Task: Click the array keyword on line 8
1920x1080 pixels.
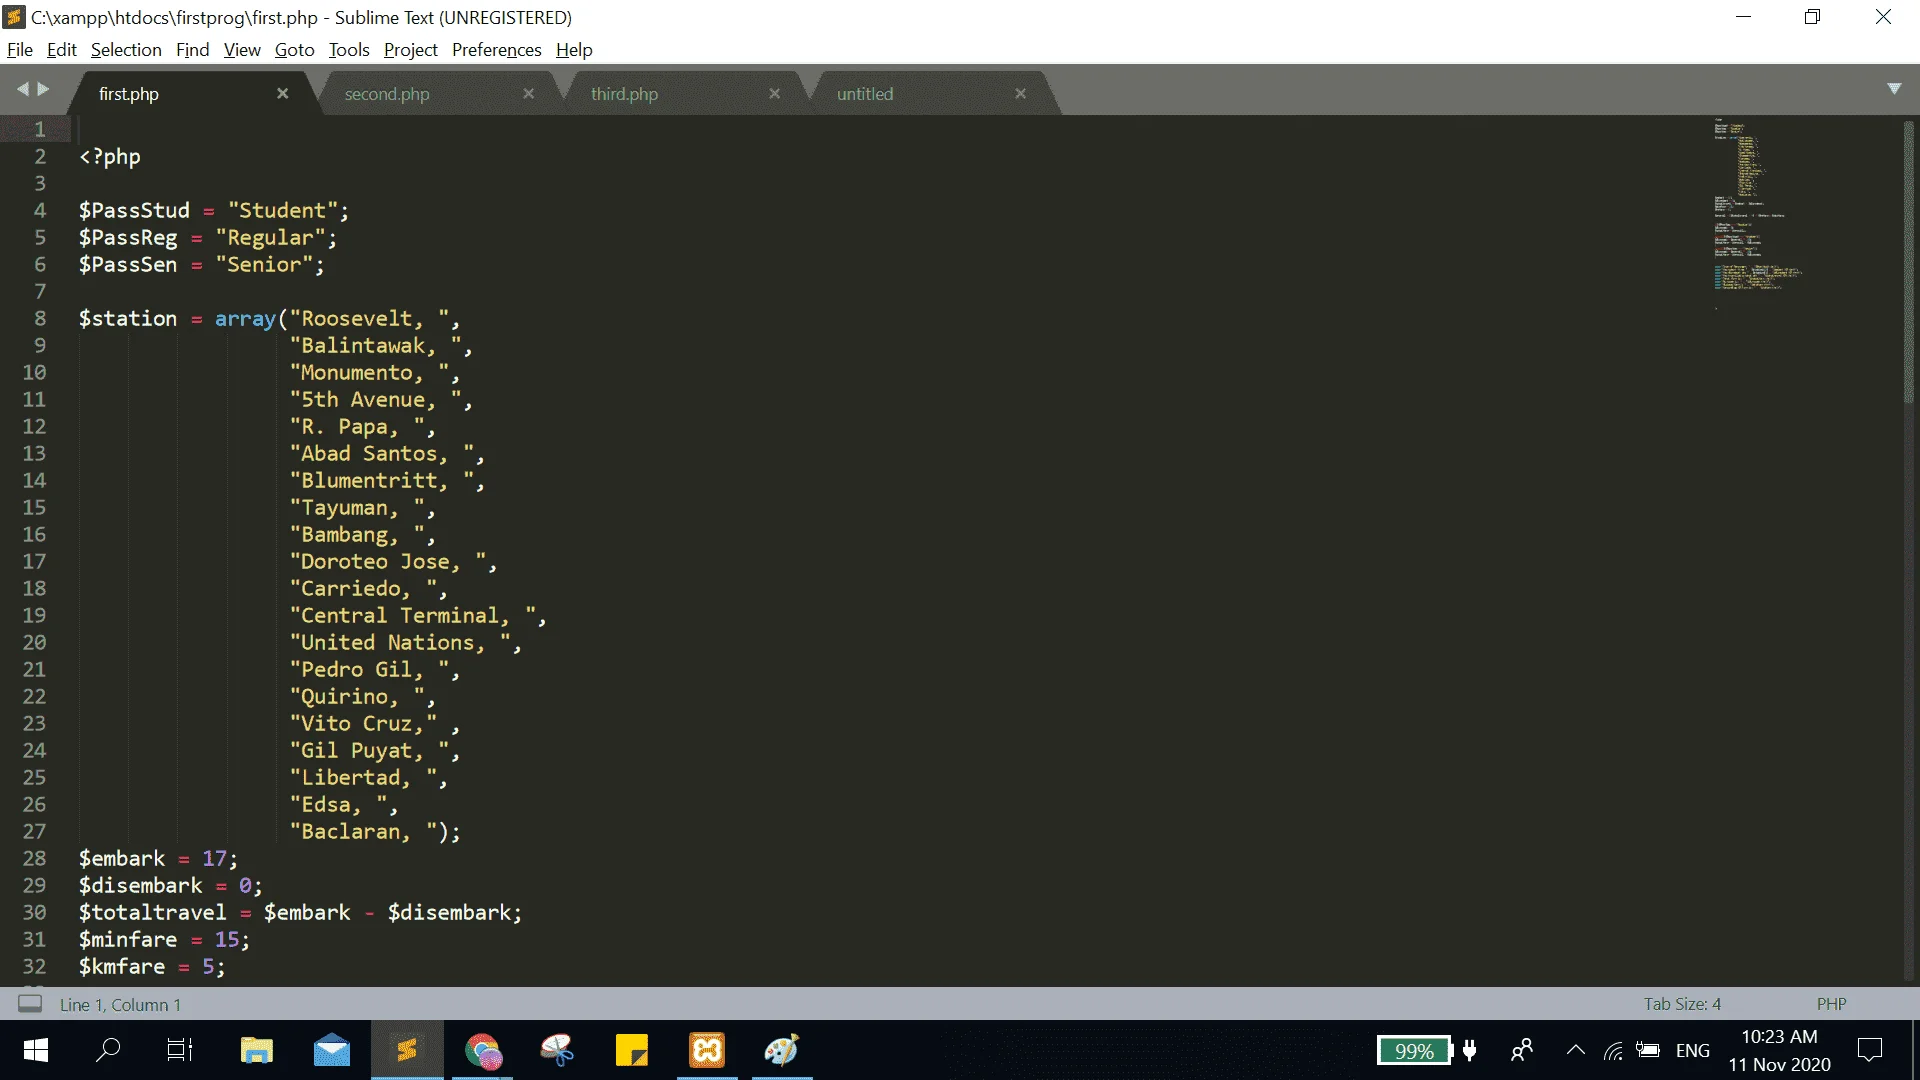Action: coord(245,318)
